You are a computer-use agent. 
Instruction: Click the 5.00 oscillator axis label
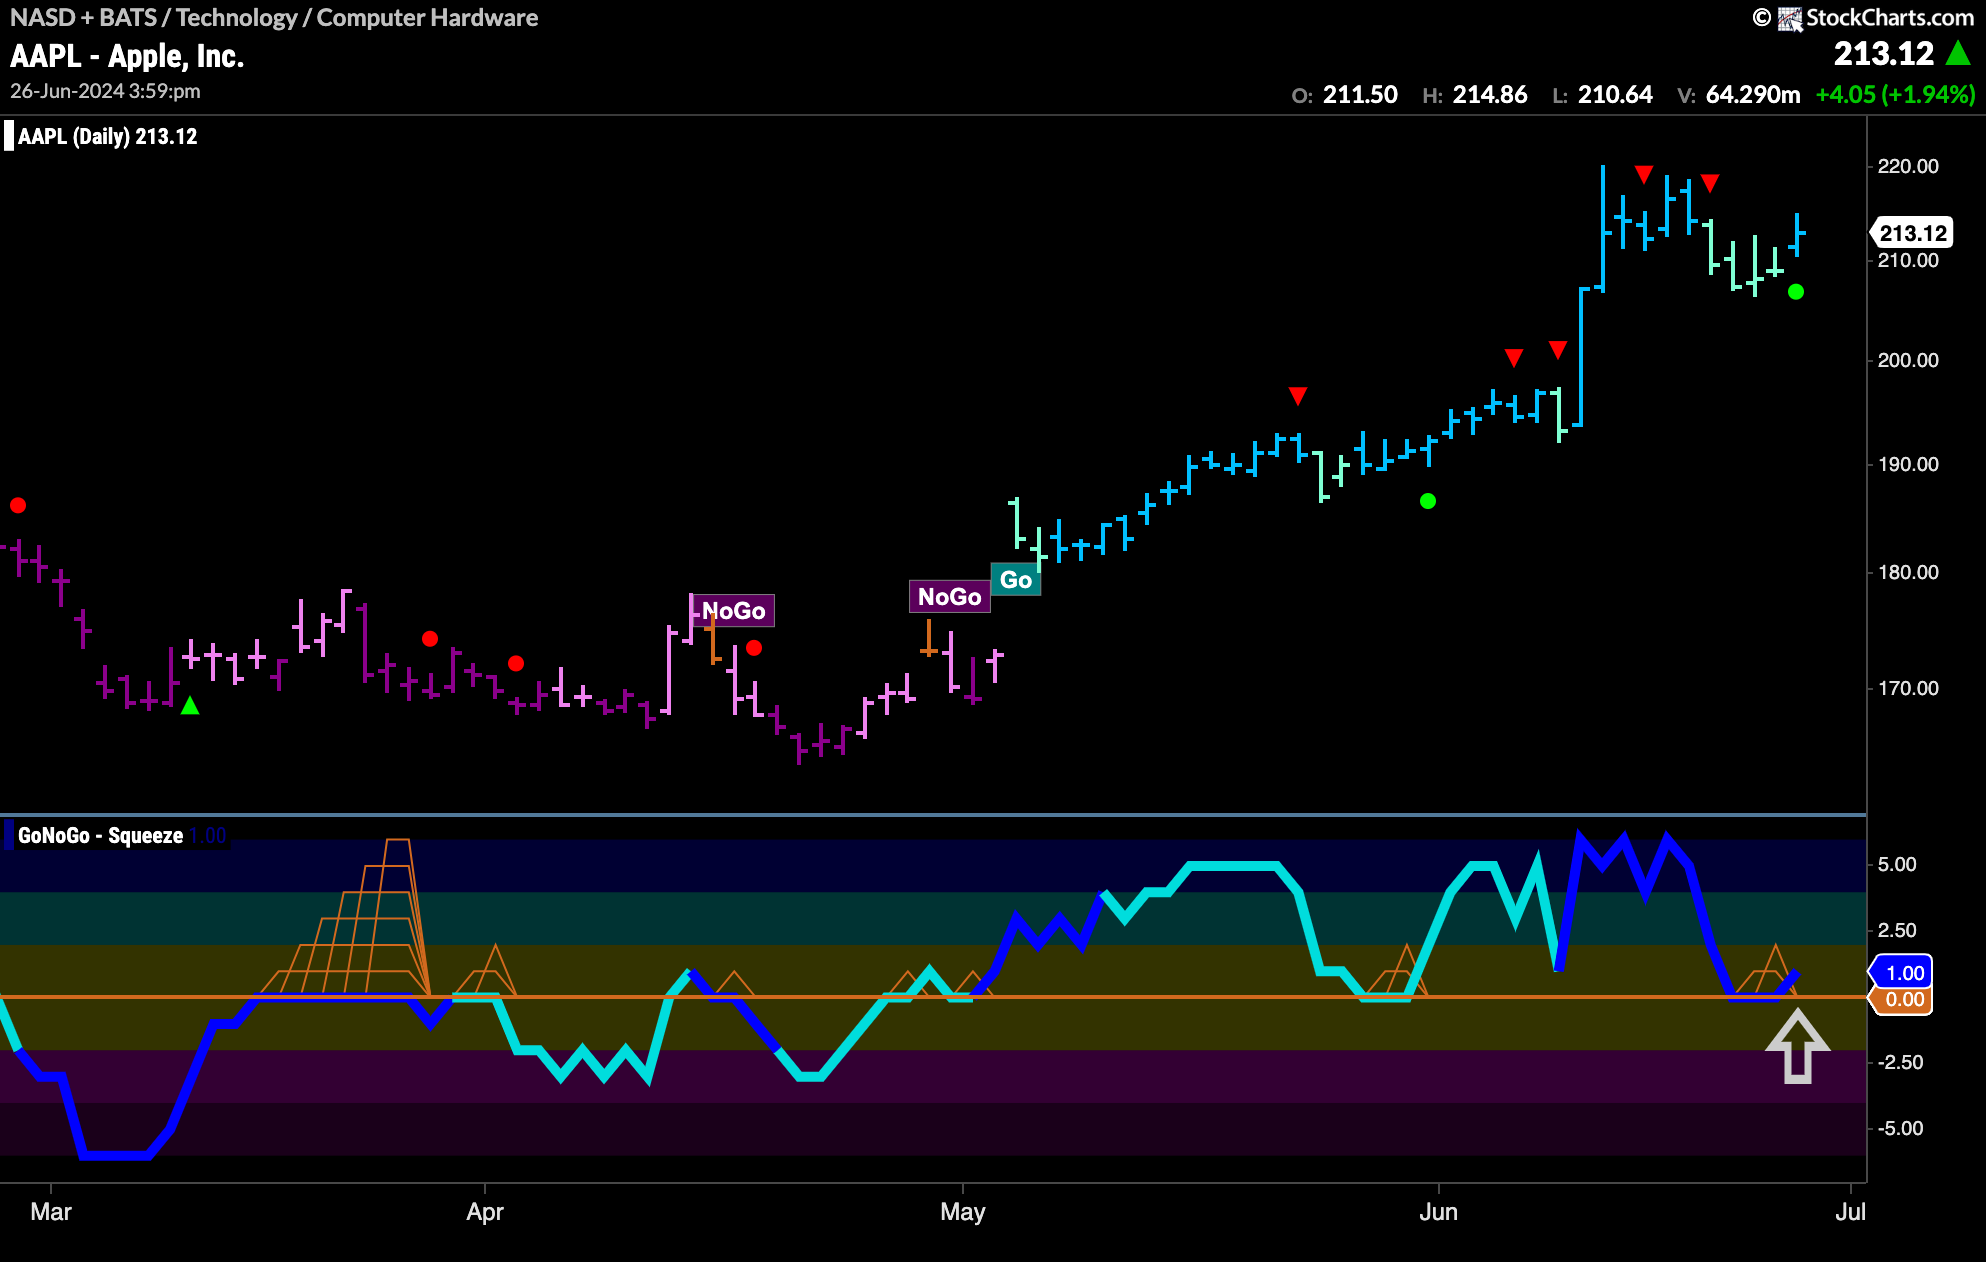(x=1897, y=864)
